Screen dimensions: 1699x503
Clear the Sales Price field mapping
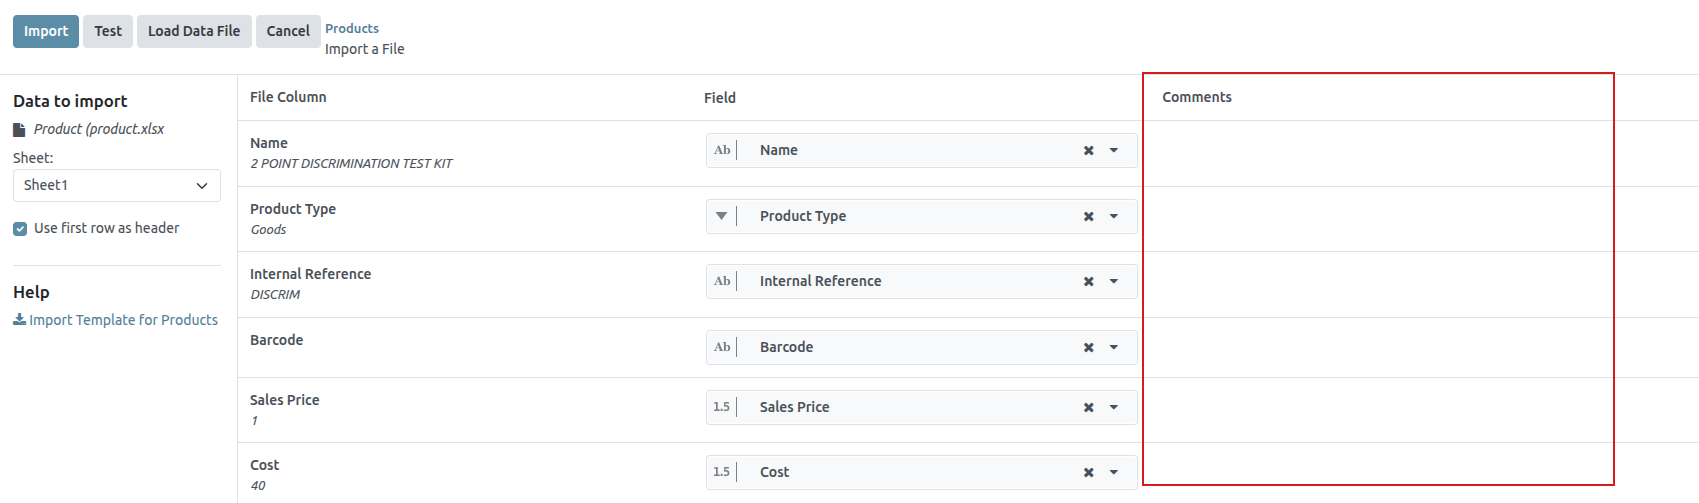click(x=1088, y=408)
